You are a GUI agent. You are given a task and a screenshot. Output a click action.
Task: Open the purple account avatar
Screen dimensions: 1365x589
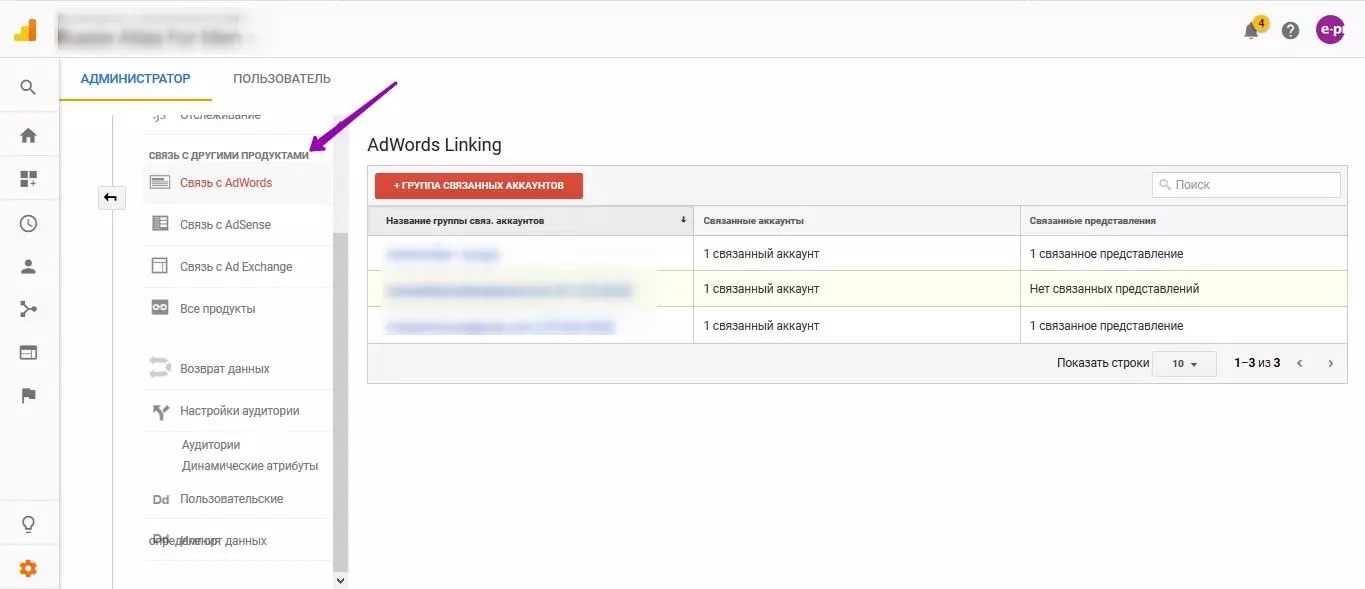coord(1330,30)
